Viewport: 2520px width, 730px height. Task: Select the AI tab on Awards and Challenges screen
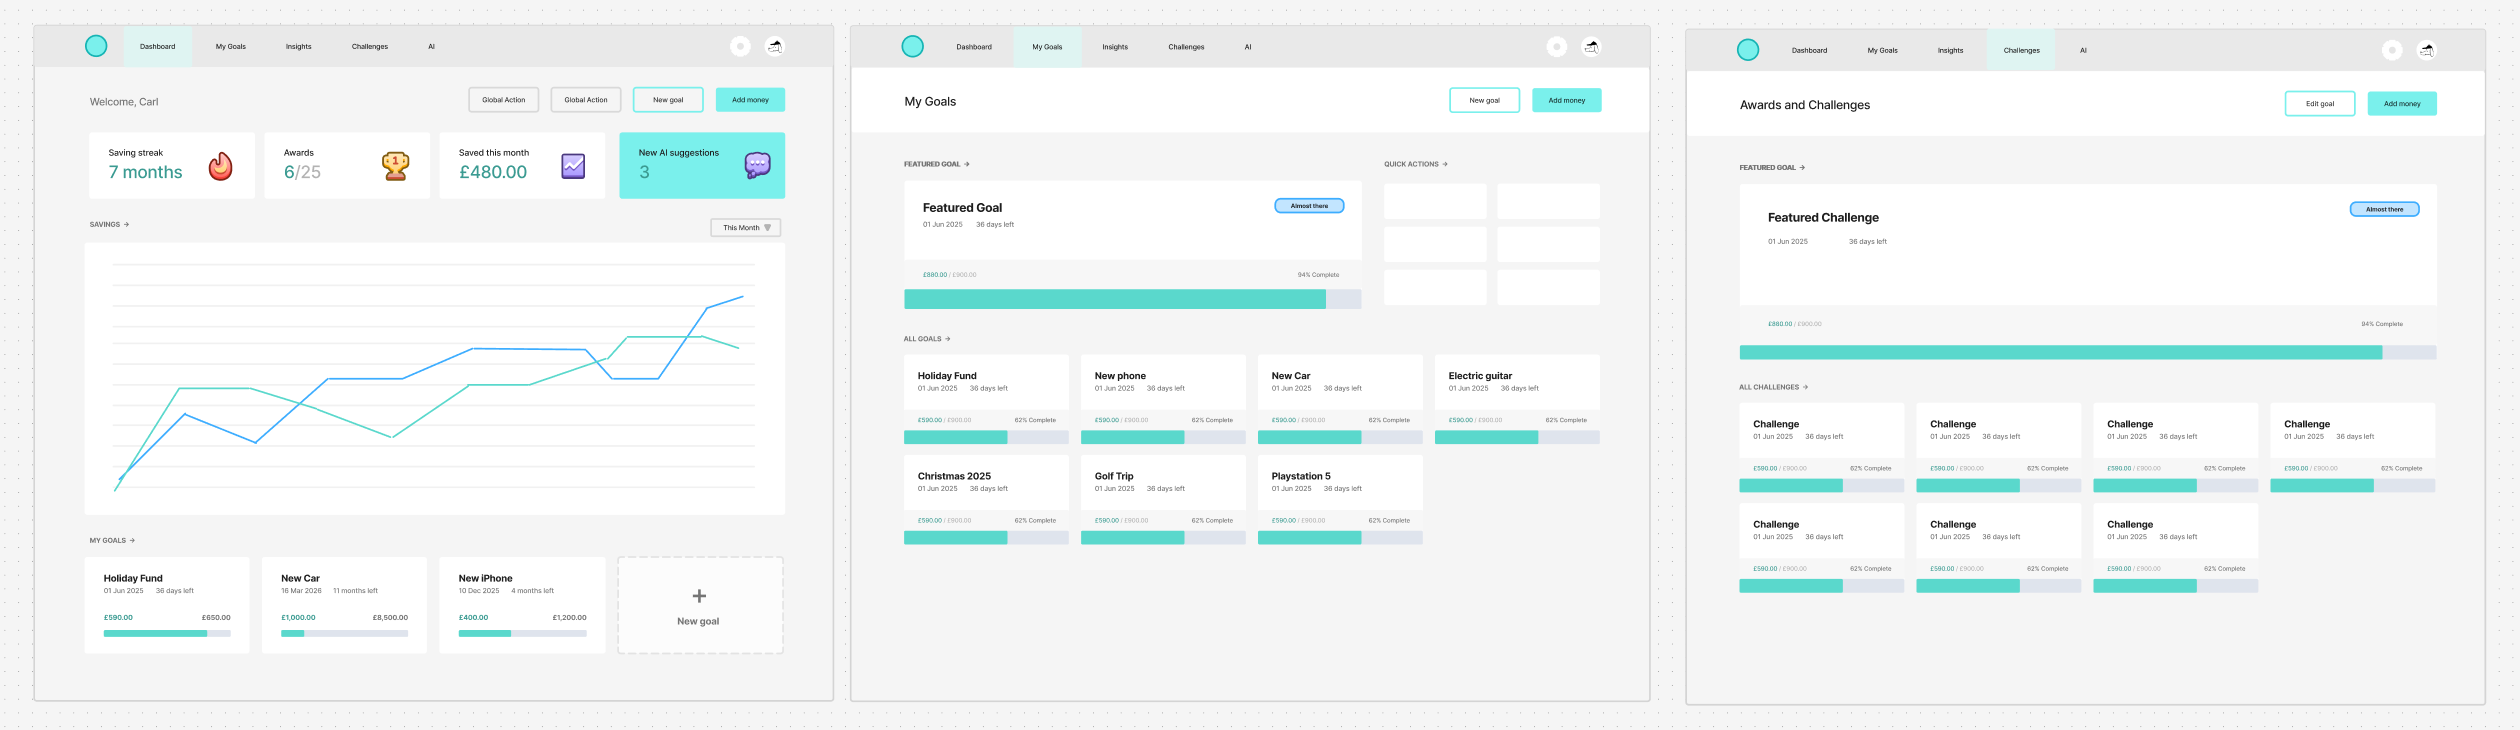click(2083, 50)
